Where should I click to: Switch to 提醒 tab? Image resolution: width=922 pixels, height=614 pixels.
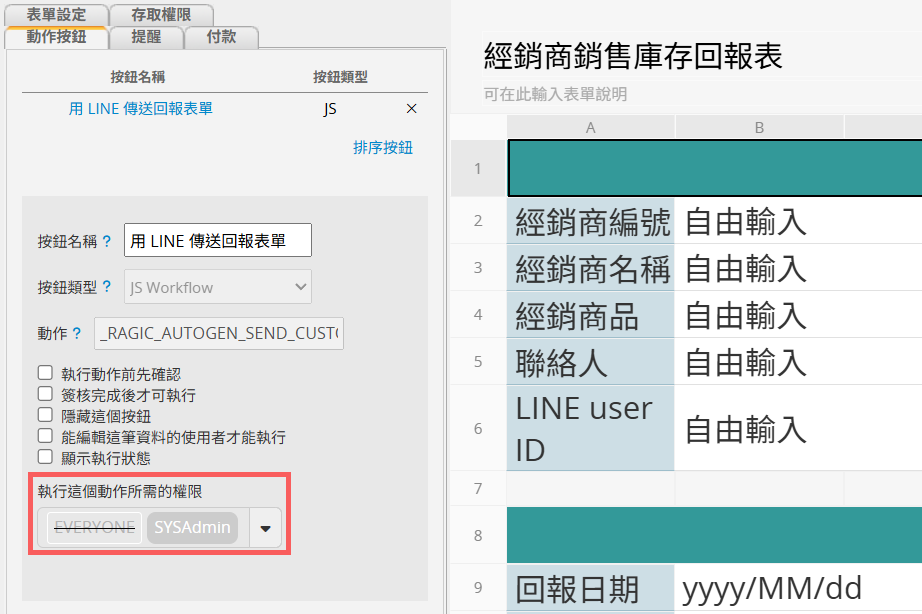146,37
